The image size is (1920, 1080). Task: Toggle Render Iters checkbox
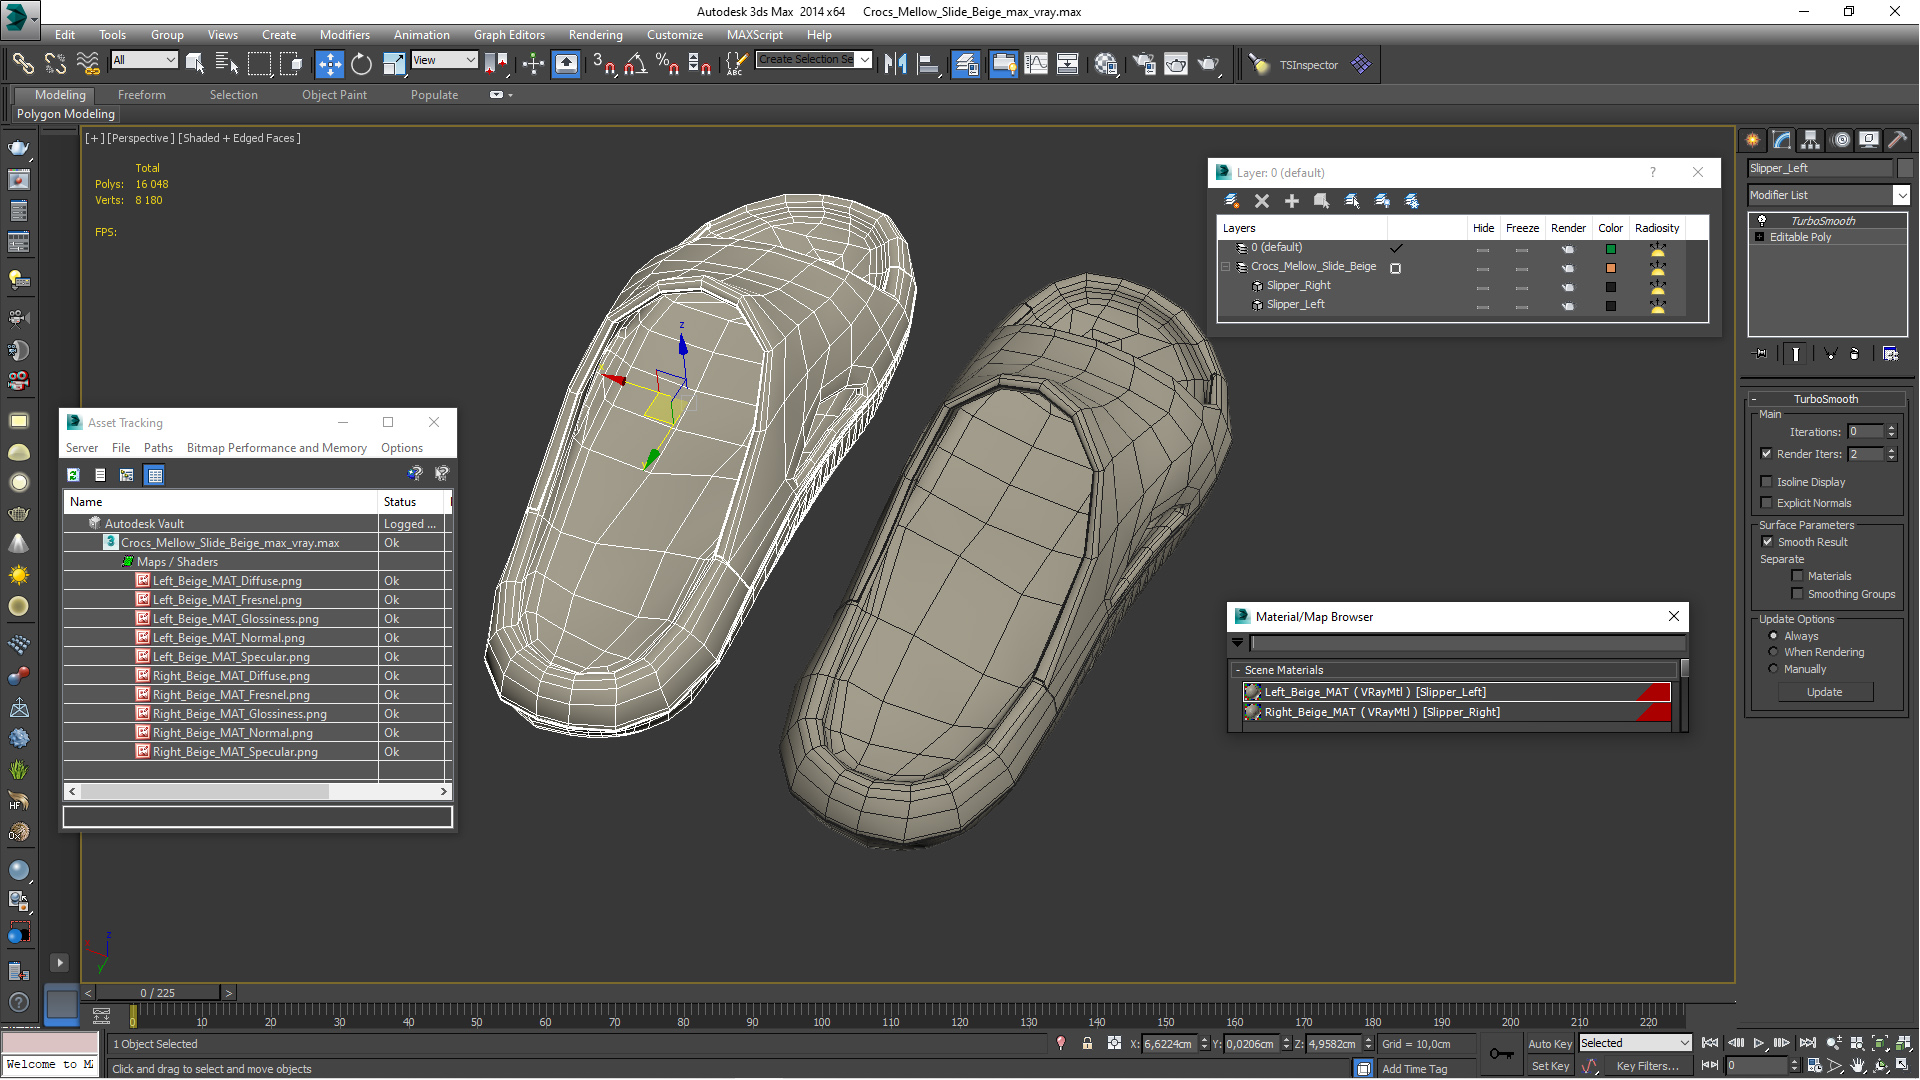coord(1767,454)
